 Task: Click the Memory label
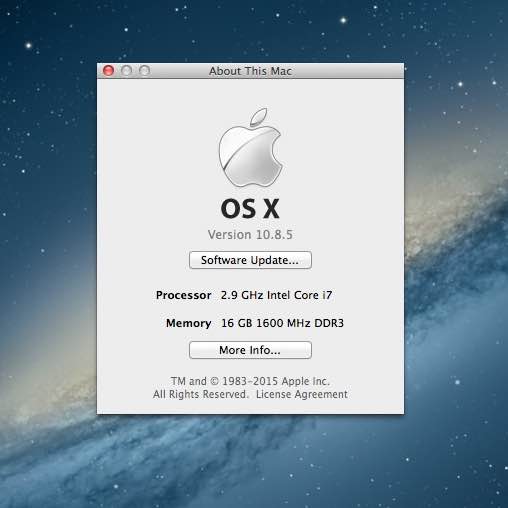click(189, 323)
